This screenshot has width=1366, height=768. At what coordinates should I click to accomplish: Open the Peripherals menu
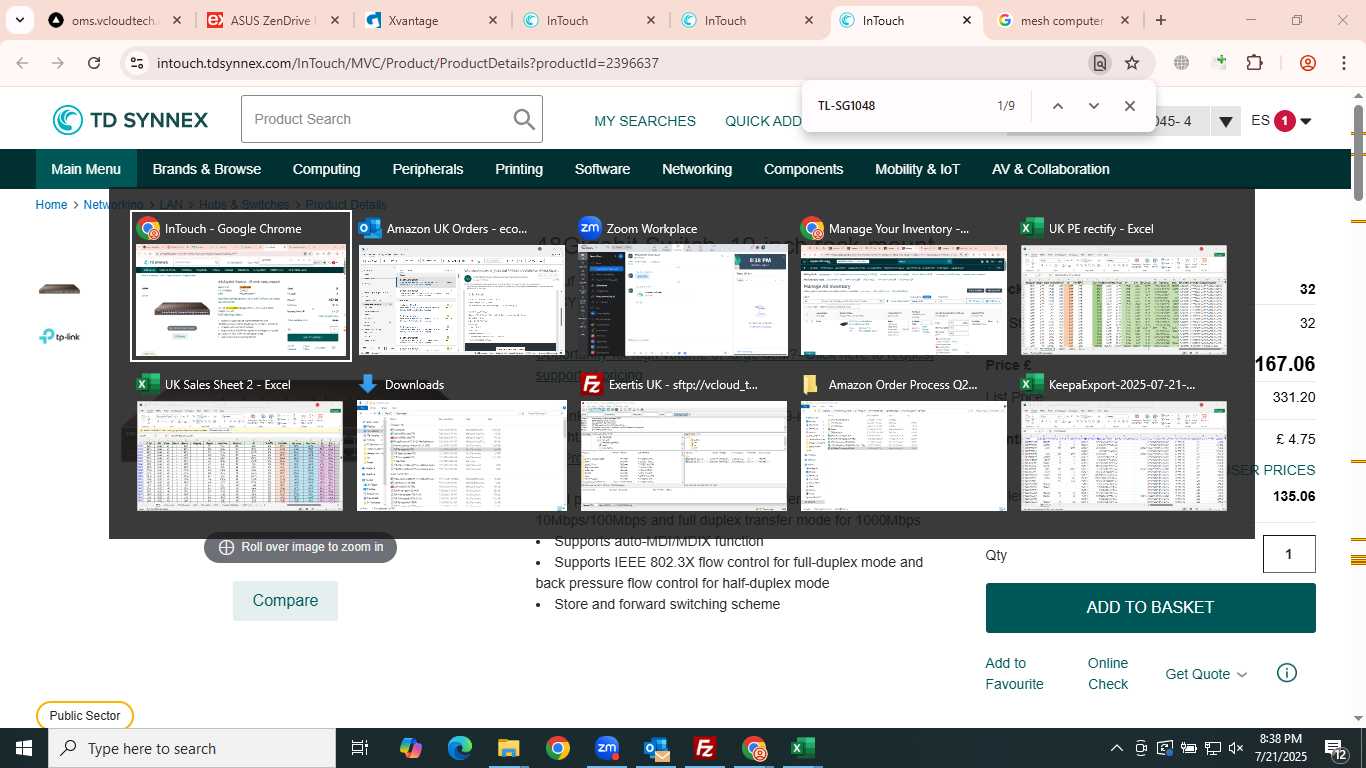click(x=428, y=169)
